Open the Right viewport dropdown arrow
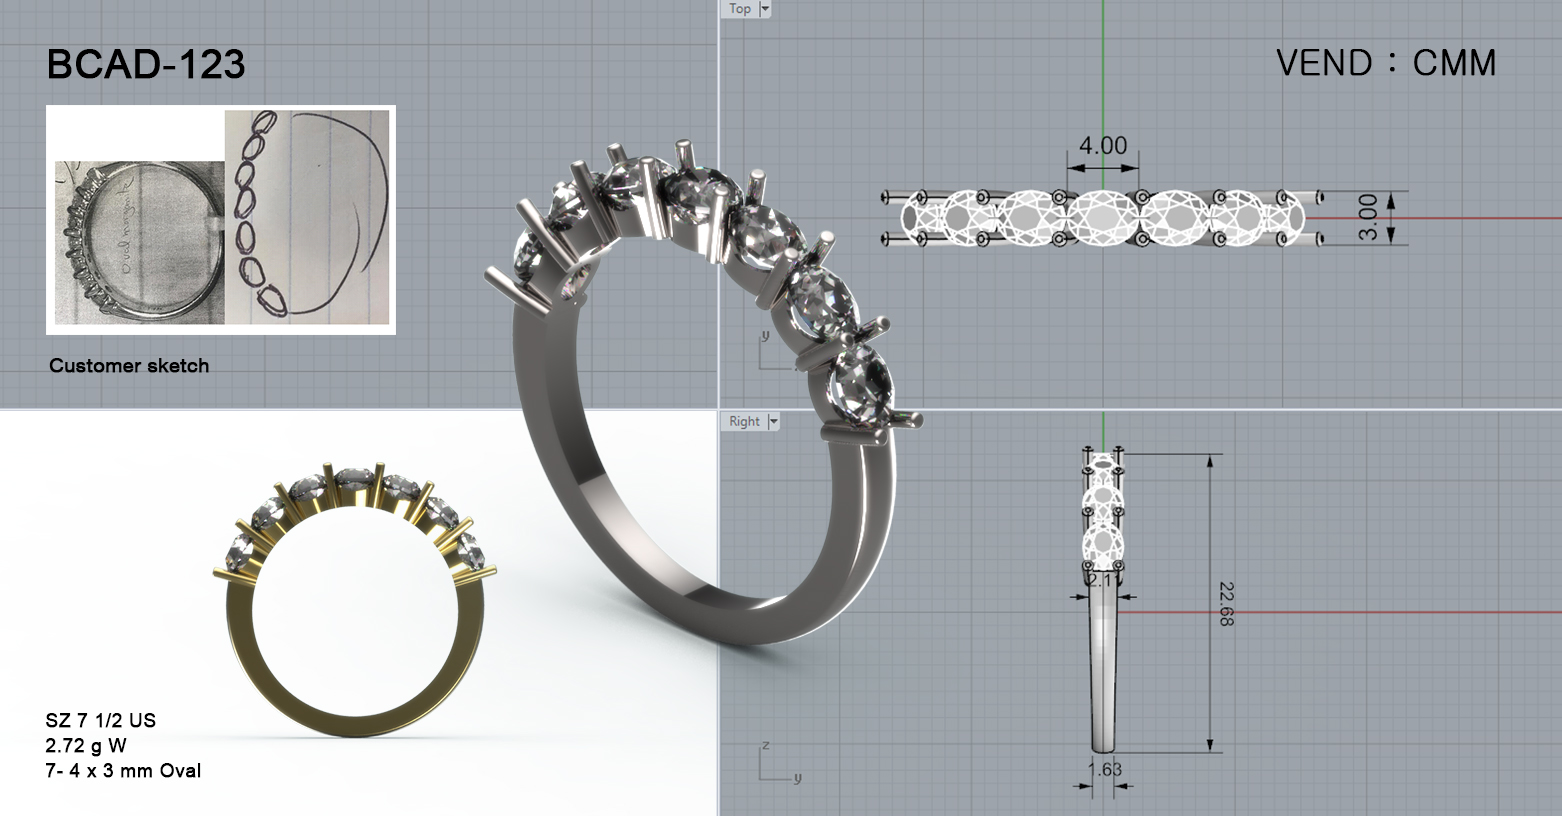The width and height of the screenshot is (1562, 816). tap(773, 422)
